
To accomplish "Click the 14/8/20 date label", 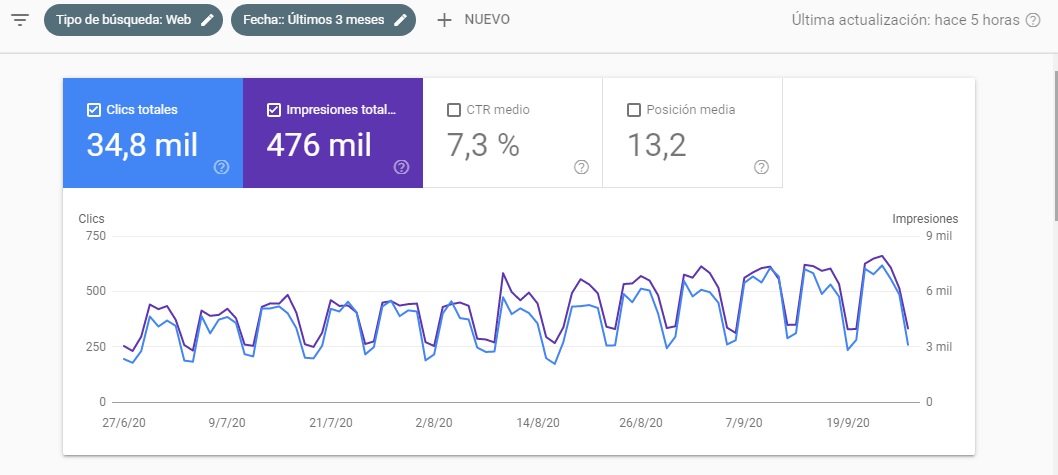I will coord(538,423).
